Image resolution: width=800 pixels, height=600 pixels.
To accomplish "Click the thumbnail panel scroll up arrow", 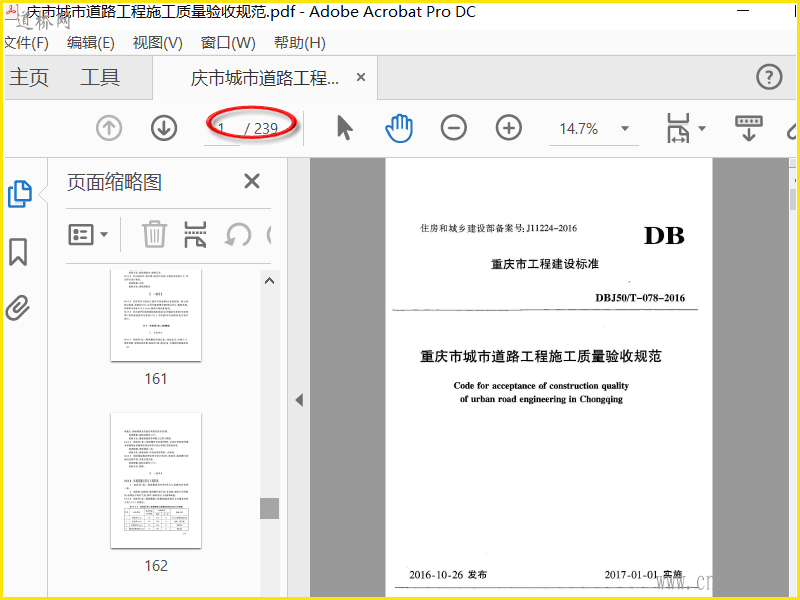I will (269, 281).
